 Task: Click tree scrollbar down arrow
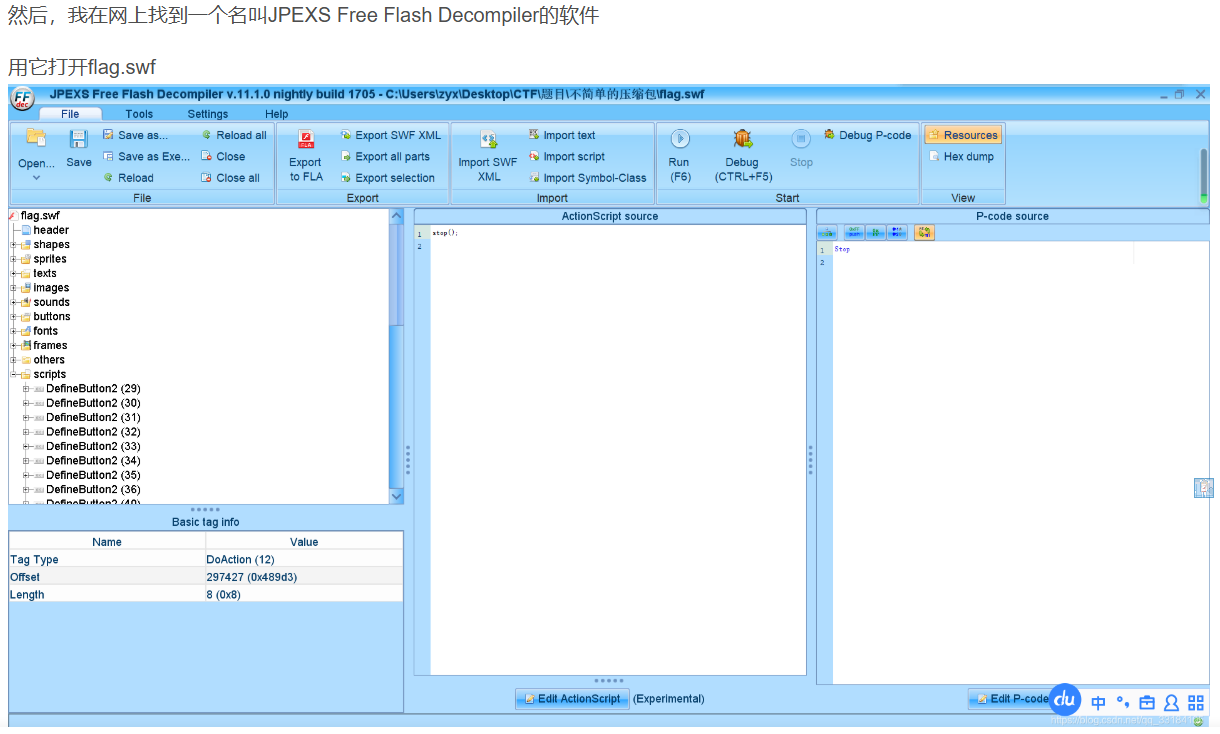[x=397, y=496]
